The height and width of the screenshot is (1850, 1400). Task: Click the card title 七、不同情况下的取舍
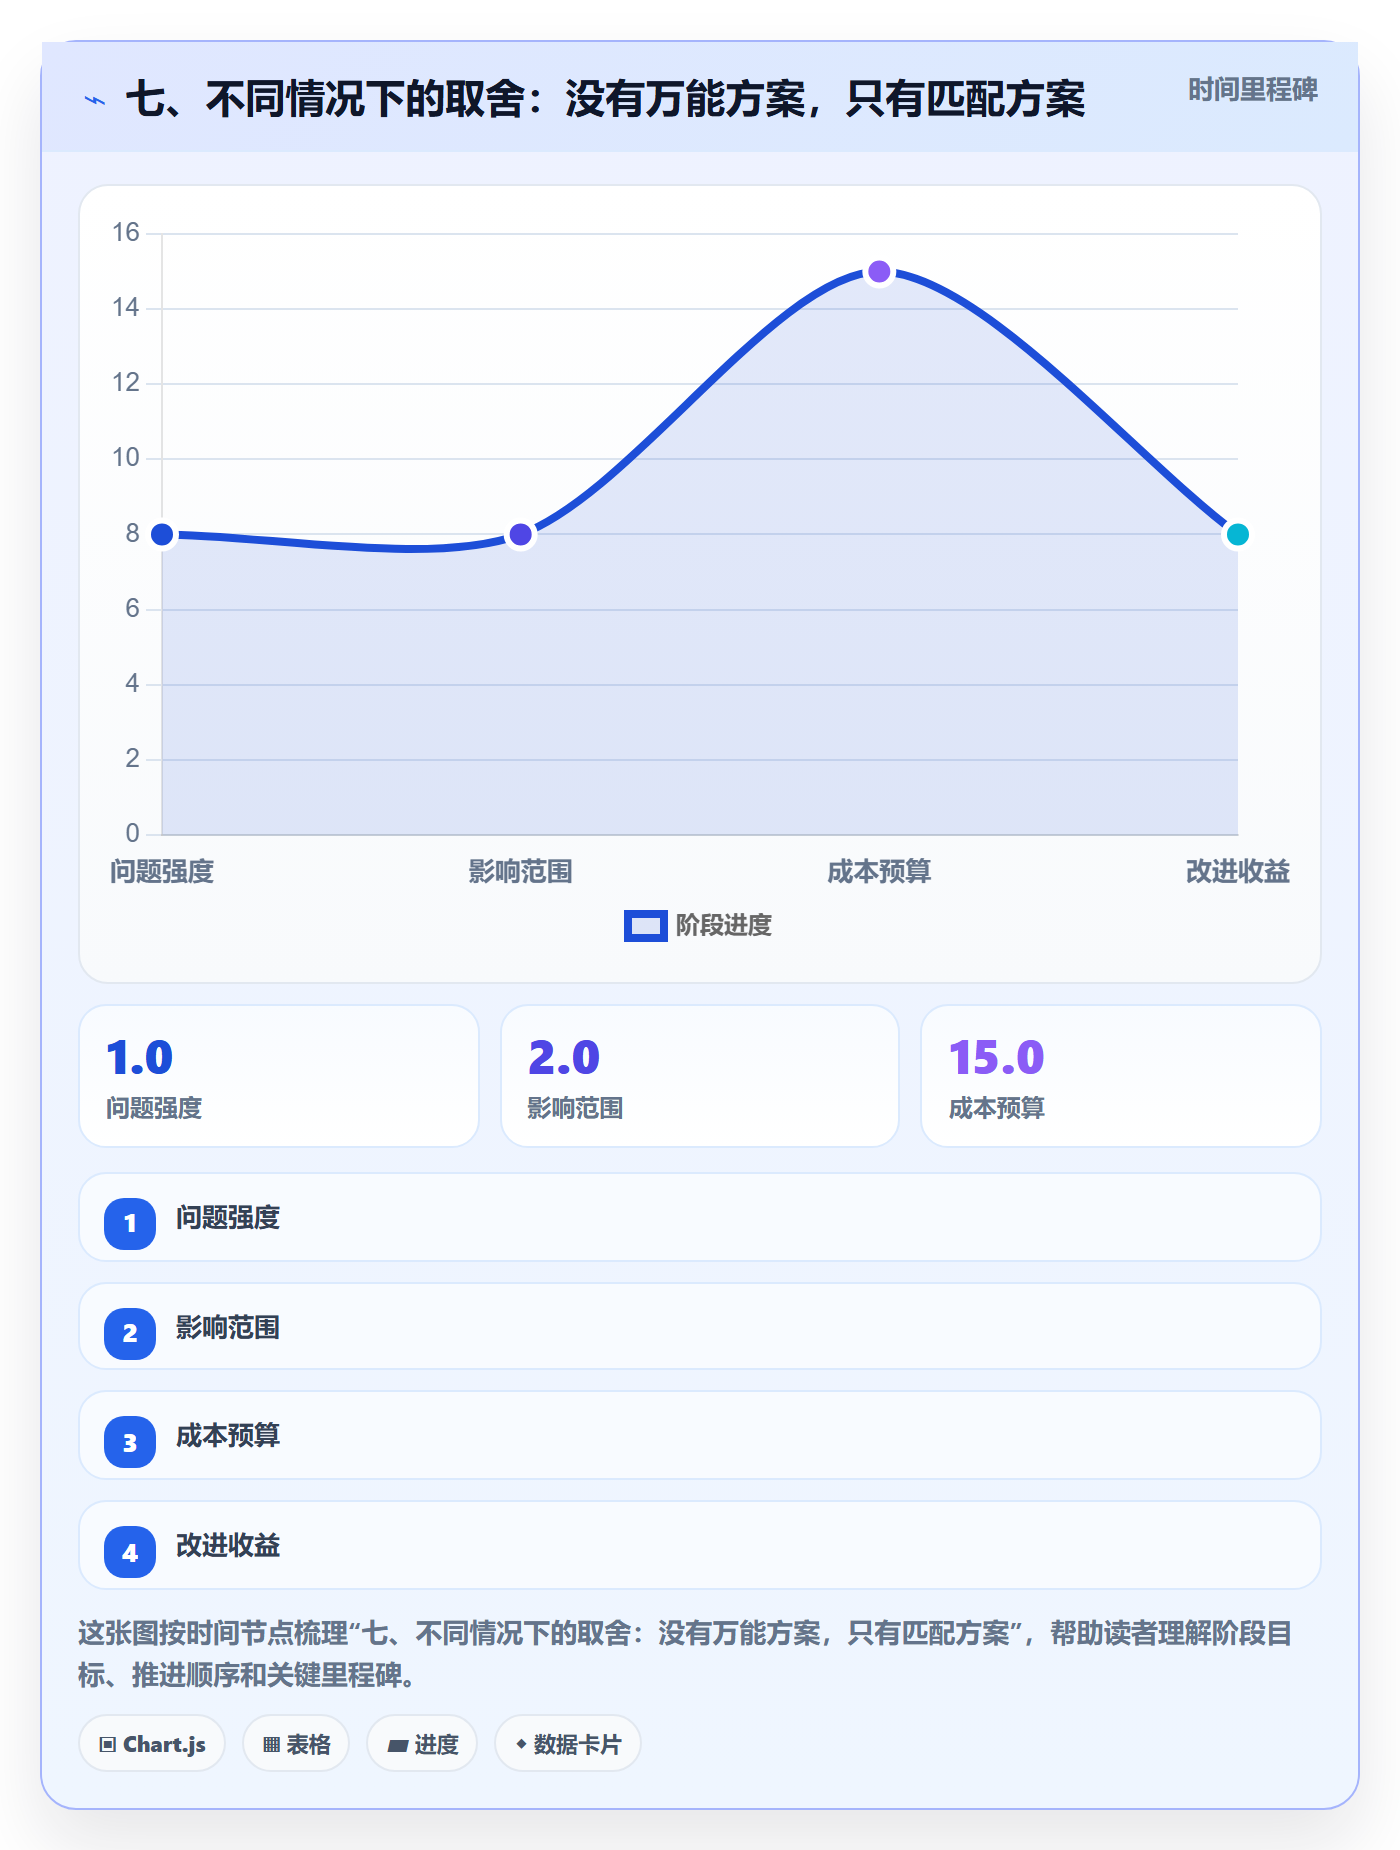[605, 100]
